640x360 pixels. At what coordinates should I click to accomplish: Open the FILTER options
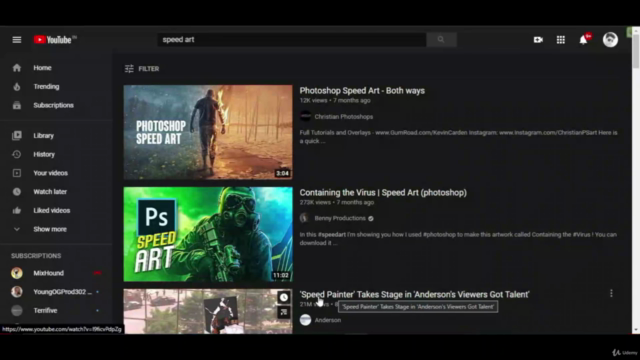click(142, 69)
